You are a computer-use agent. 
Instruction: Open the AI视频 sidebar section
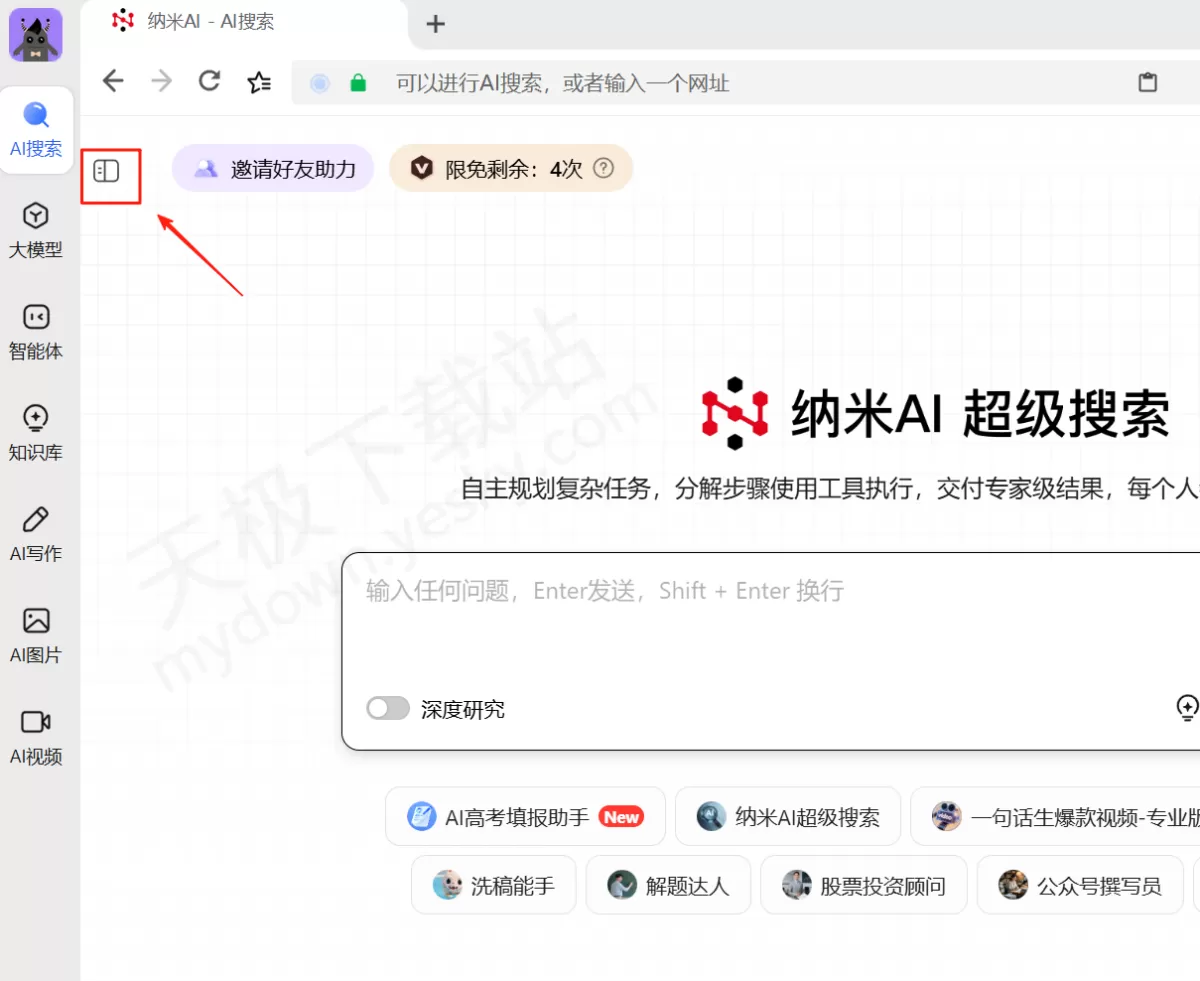point(36,737)
